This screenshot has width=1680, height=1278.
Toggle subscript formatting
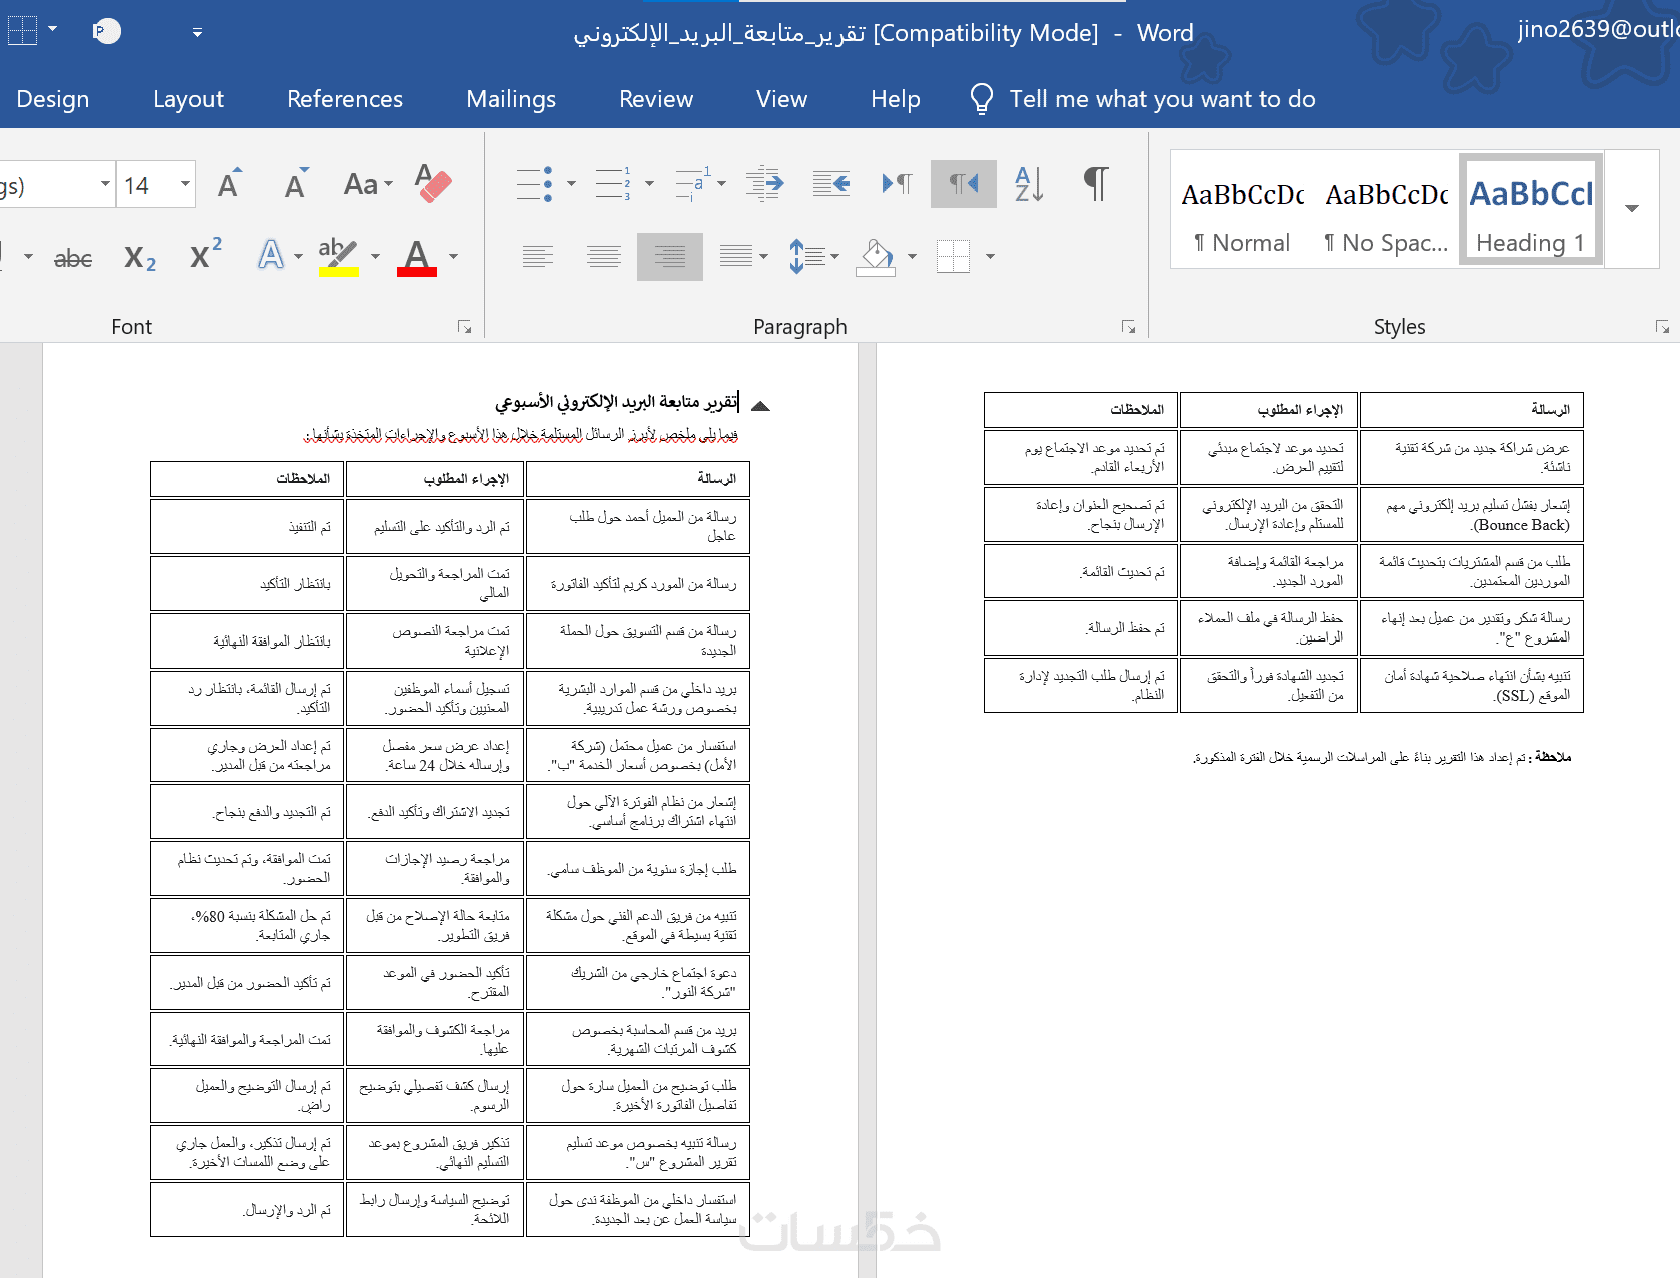pos(140,258)
